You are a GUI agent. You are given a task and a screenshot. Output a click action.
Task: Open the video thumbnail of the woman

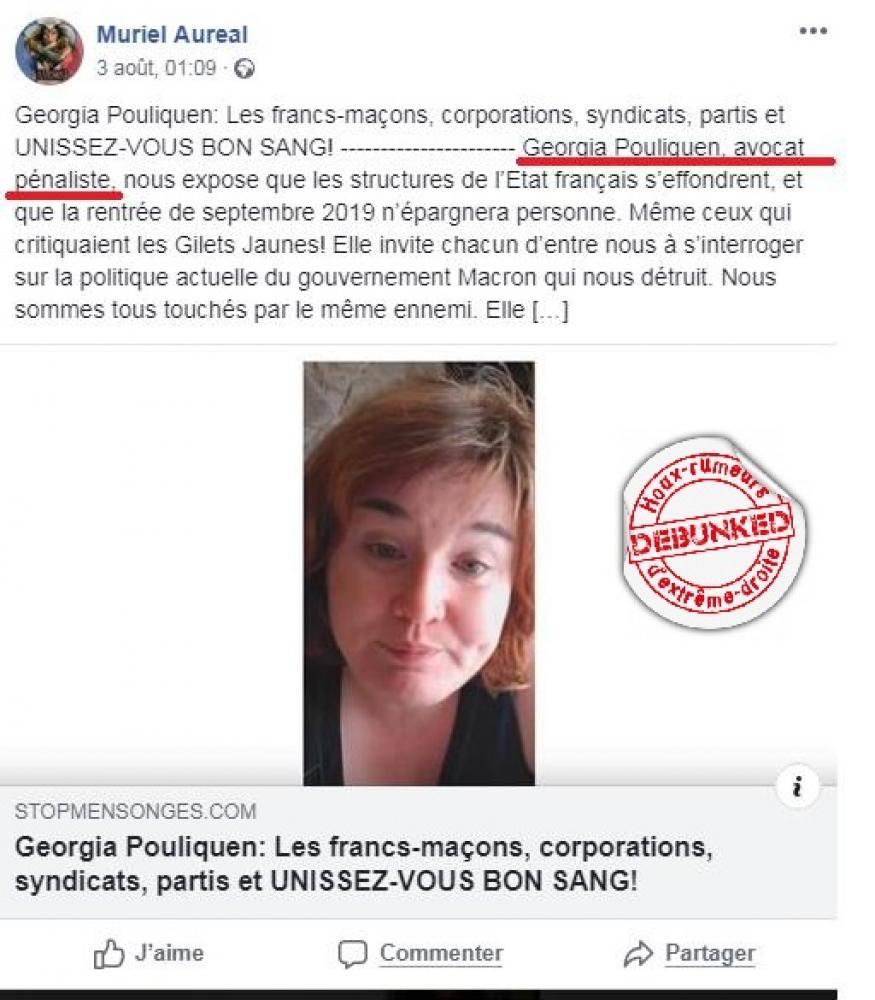click(x=419, y=573)
